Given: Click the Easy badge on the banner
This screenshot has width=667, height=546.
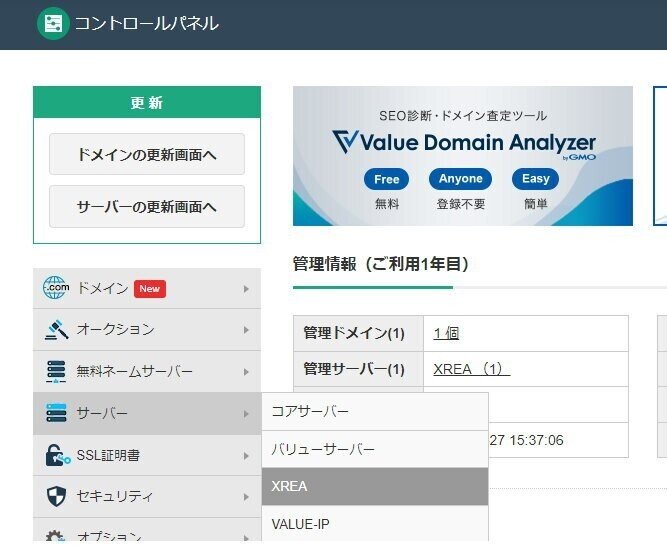Looking at the screenshot, I should point(536,179).
